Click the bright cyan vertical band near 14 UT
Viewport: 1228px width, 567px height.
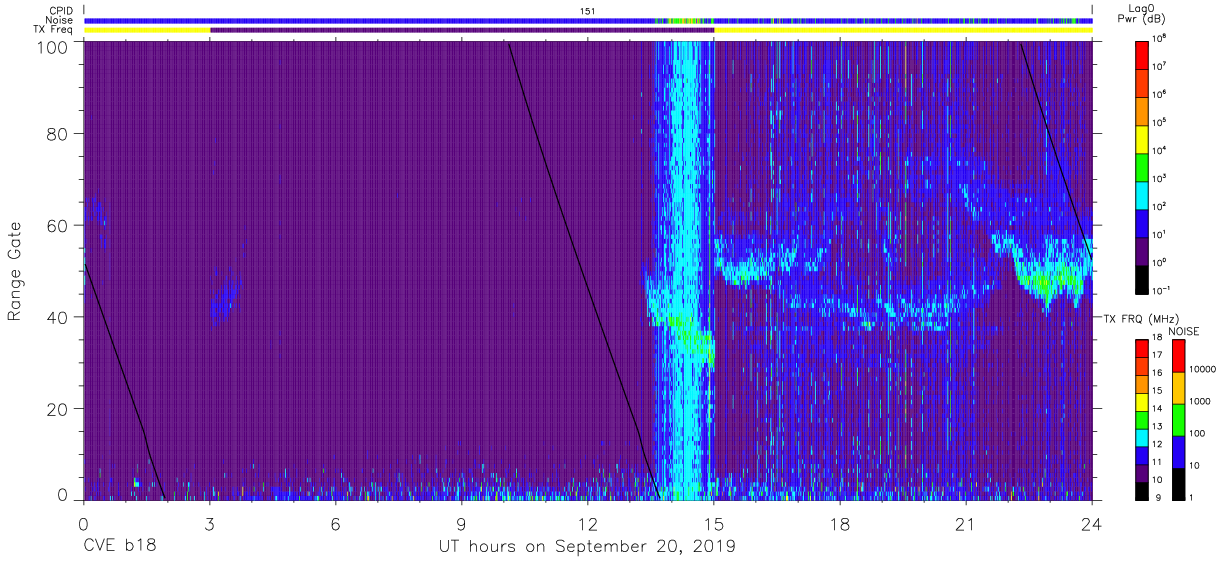pyautogui.click(x=686, y=270)
